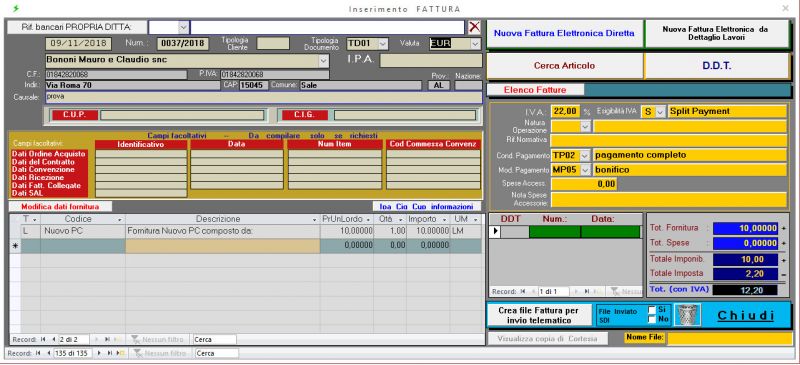Screen dimensions: 800x365
Task: Click the DDT row selector arrow
Action: (x=494, y=232)
